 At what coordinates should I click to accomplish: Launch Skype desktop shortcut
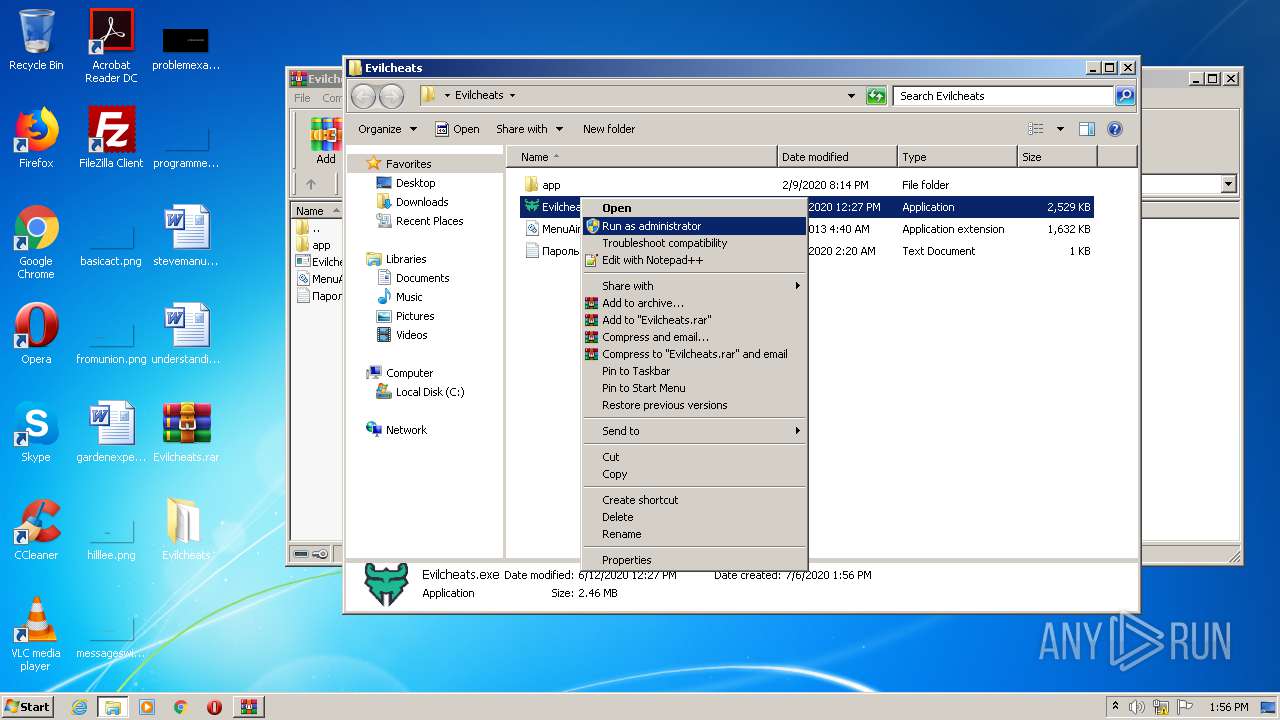[x=36, y=431]
